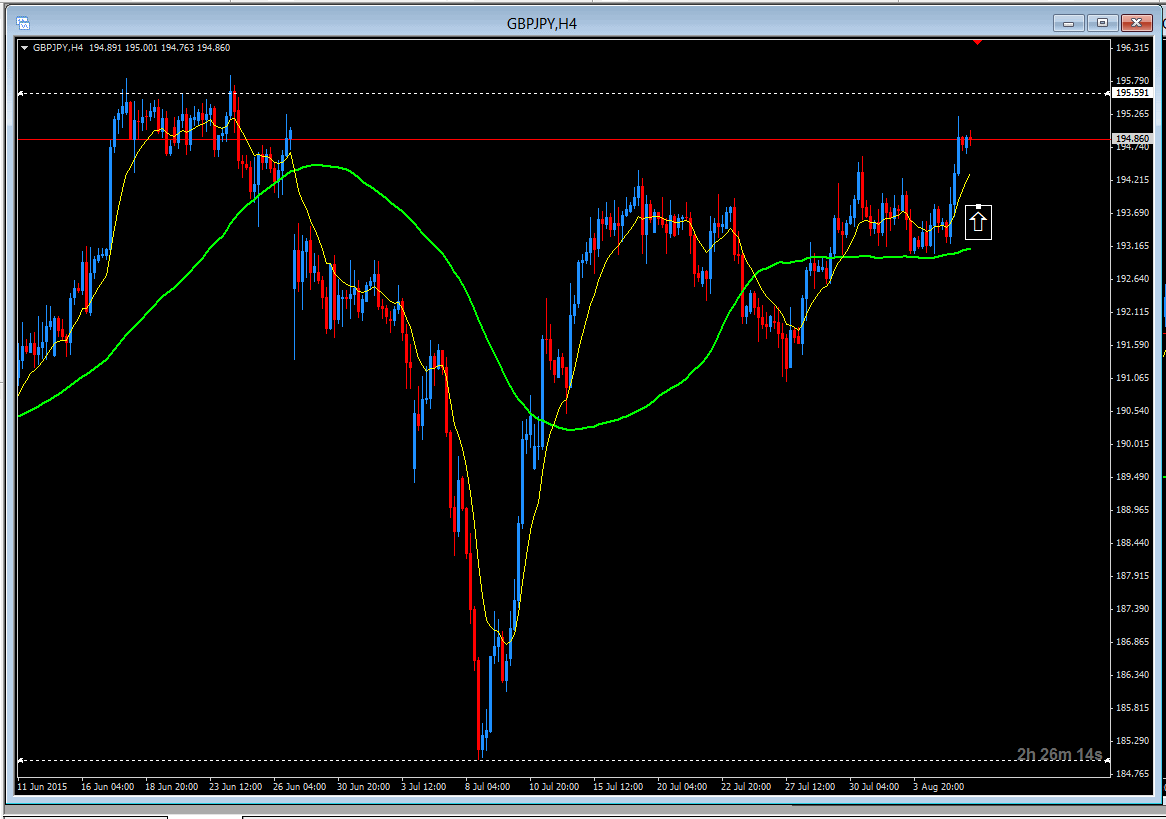Screen dimensions: 1166x819
Task: Click left-end arrow of bottom dashed line
Action: 22,760
